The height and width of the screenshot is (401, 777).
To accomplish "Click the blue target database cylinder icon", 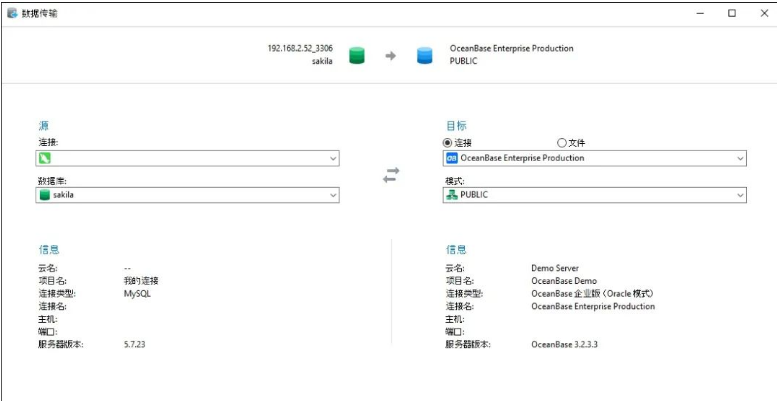I will click(x=424, y=55).
